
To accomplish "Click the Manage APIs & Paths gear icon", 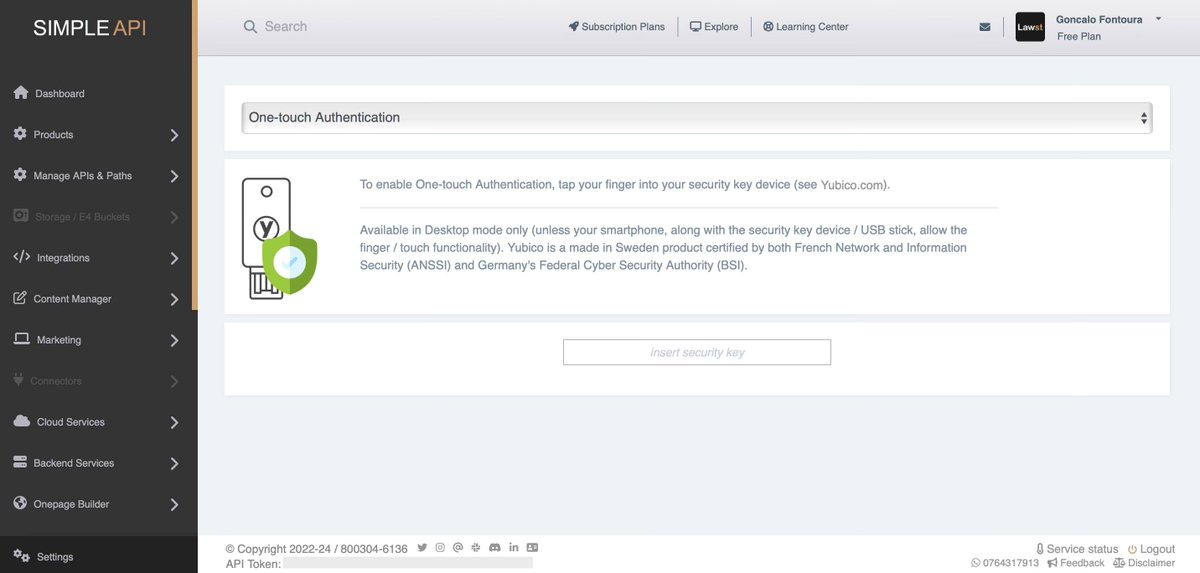I will pyautogui.click(x=20, y=175).
